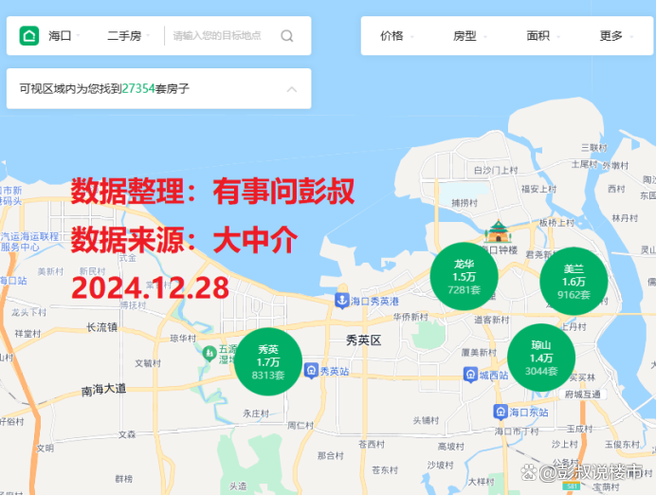Click the 道客新村 map label

(x=492, y=320)
